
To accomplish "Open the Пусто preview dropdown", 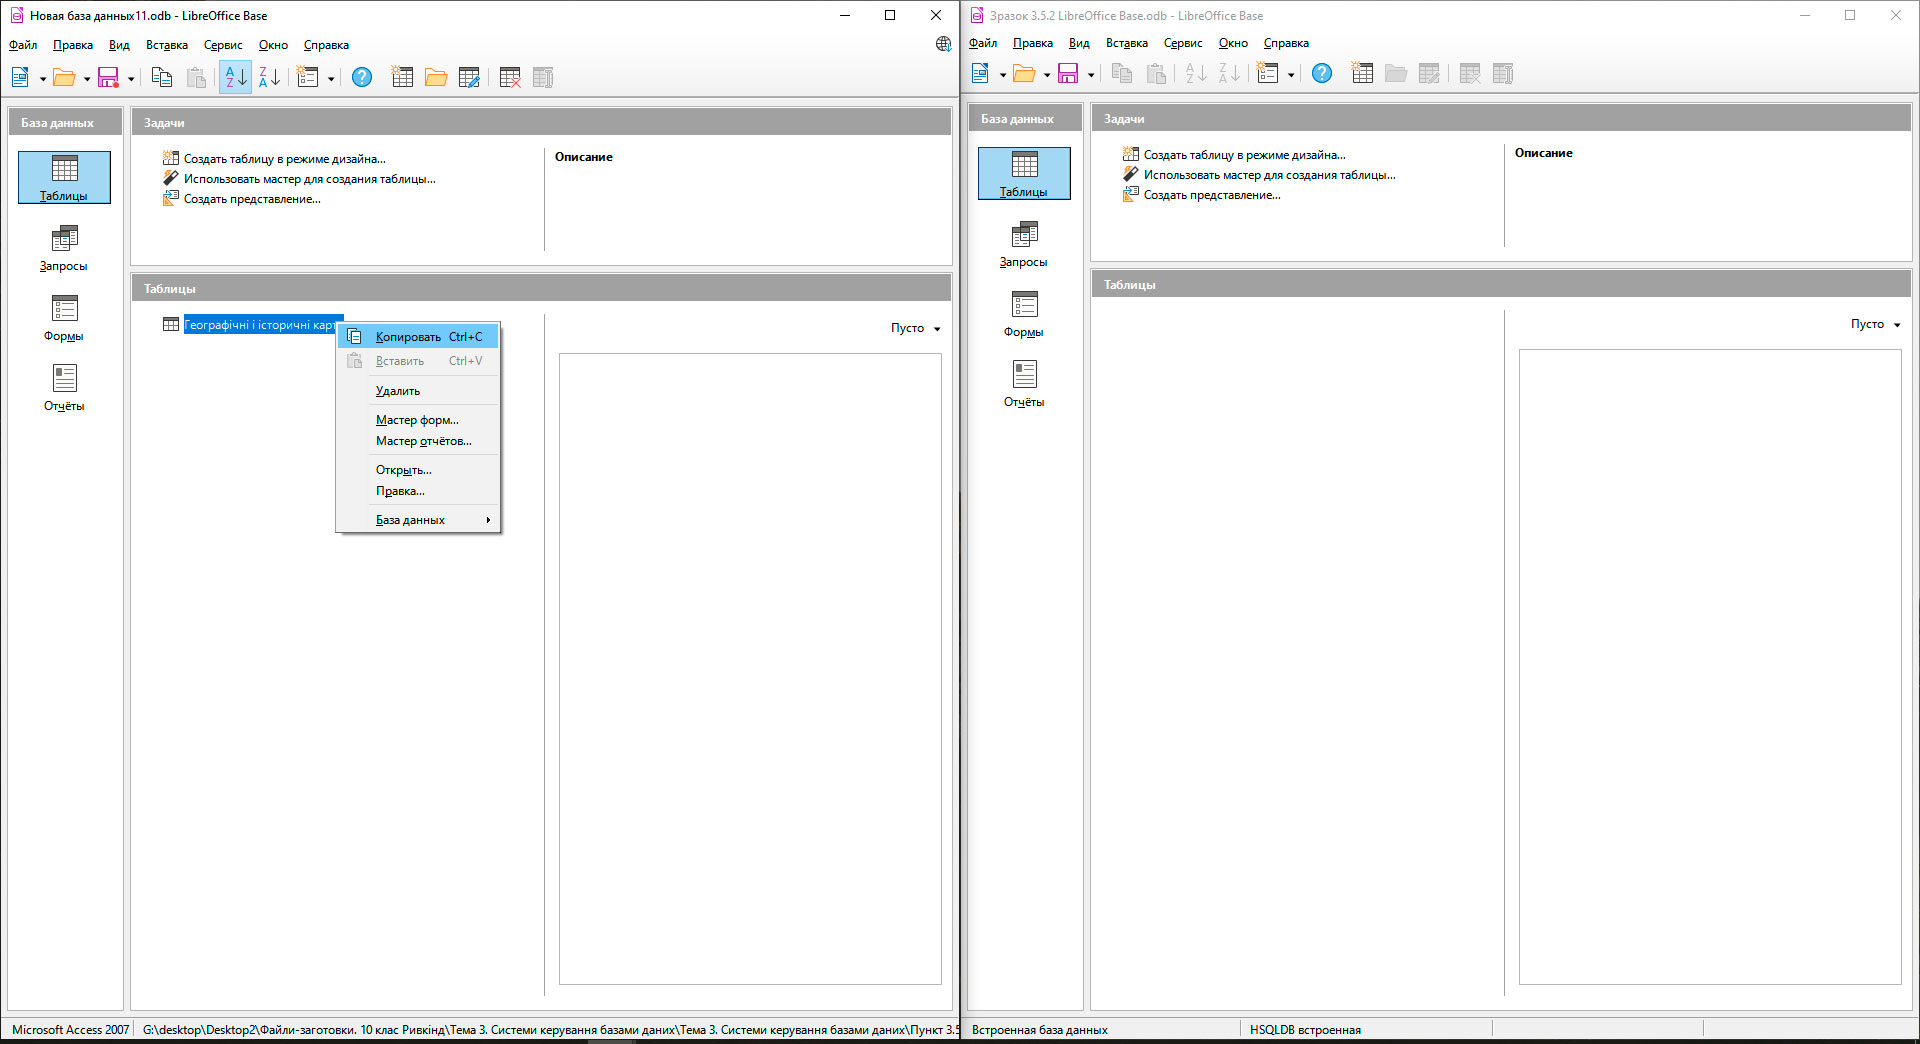I will (x=936, y=328).
